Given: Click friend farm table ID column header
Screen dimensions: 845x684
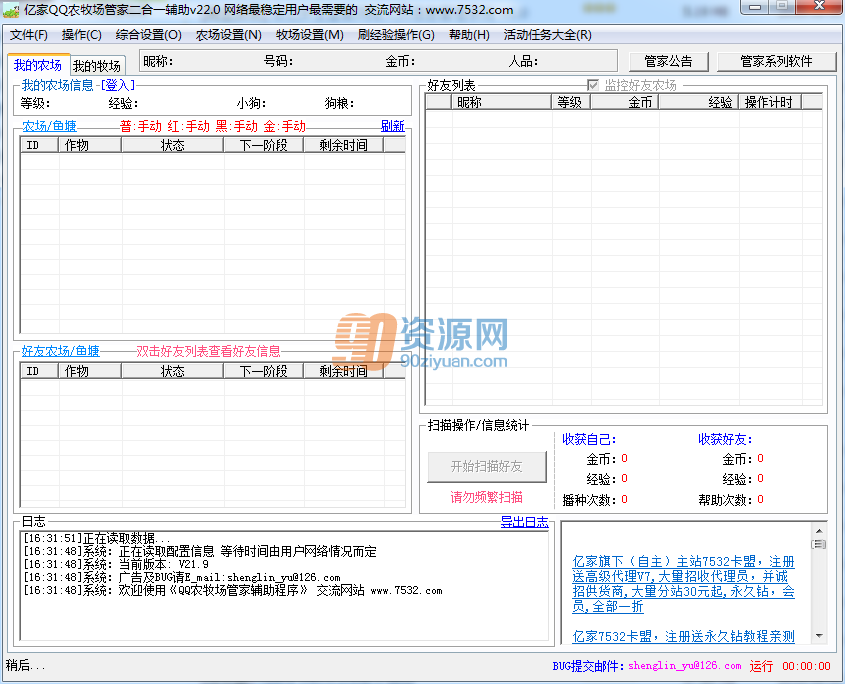Looking at the screenshot, I should point(39,371).
